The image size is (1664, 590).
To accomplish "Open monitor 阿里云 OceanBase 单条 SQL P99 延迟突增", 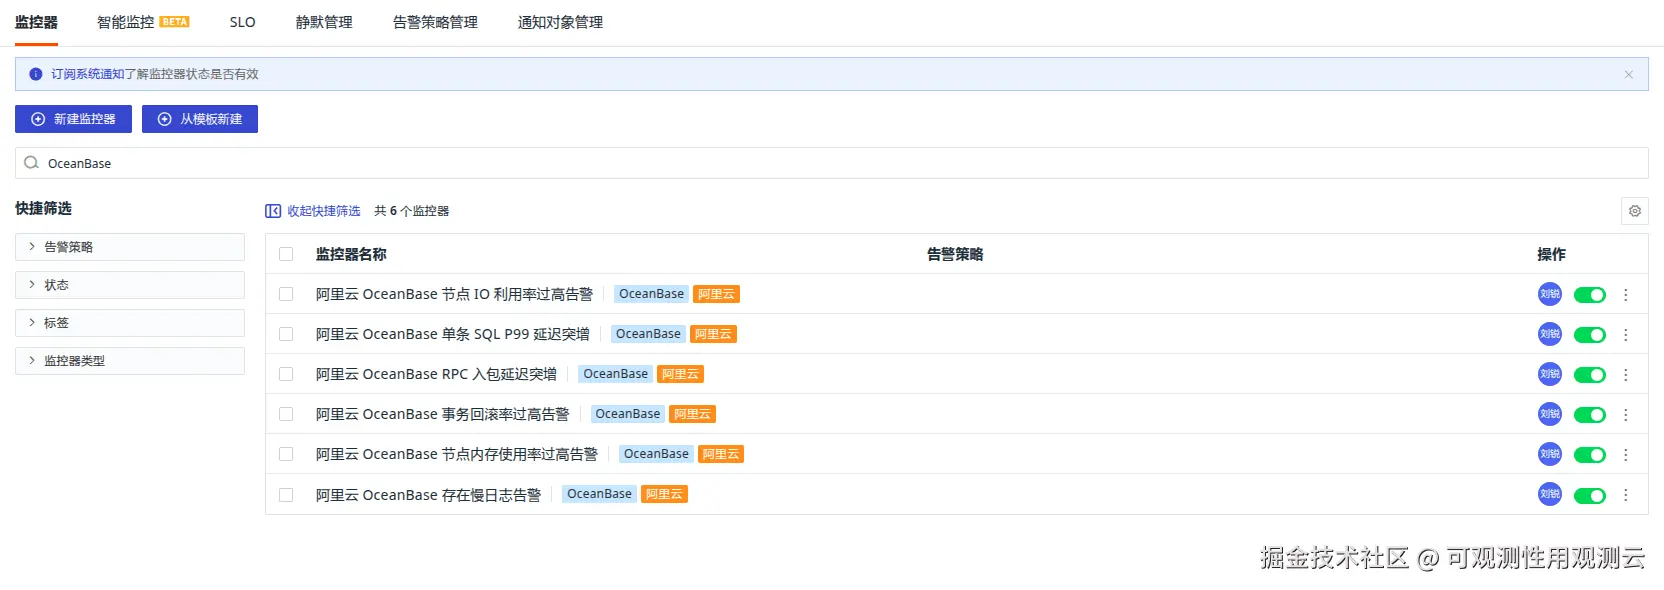I will 453,334.
